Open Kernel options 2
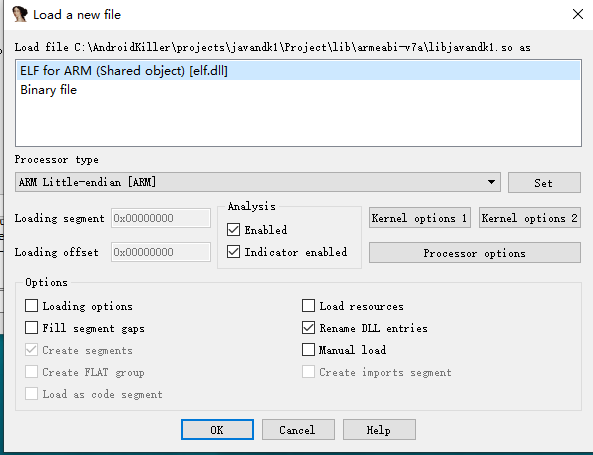 (x=529, y=218)
